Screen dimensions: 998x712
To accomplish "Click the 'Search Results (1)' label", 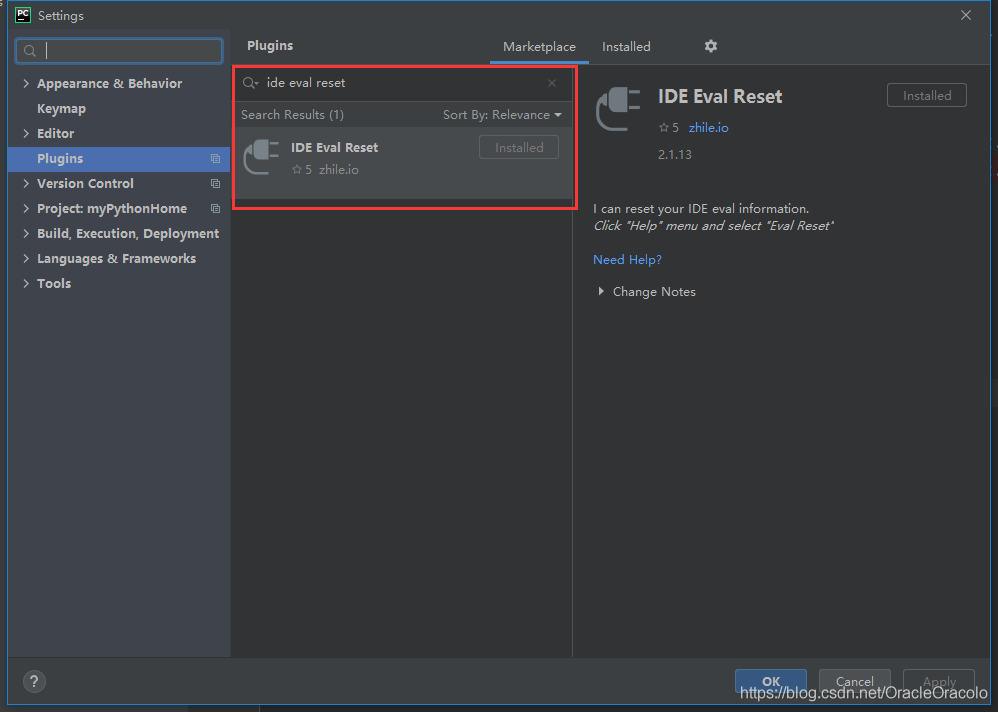I will click(292, 115).
